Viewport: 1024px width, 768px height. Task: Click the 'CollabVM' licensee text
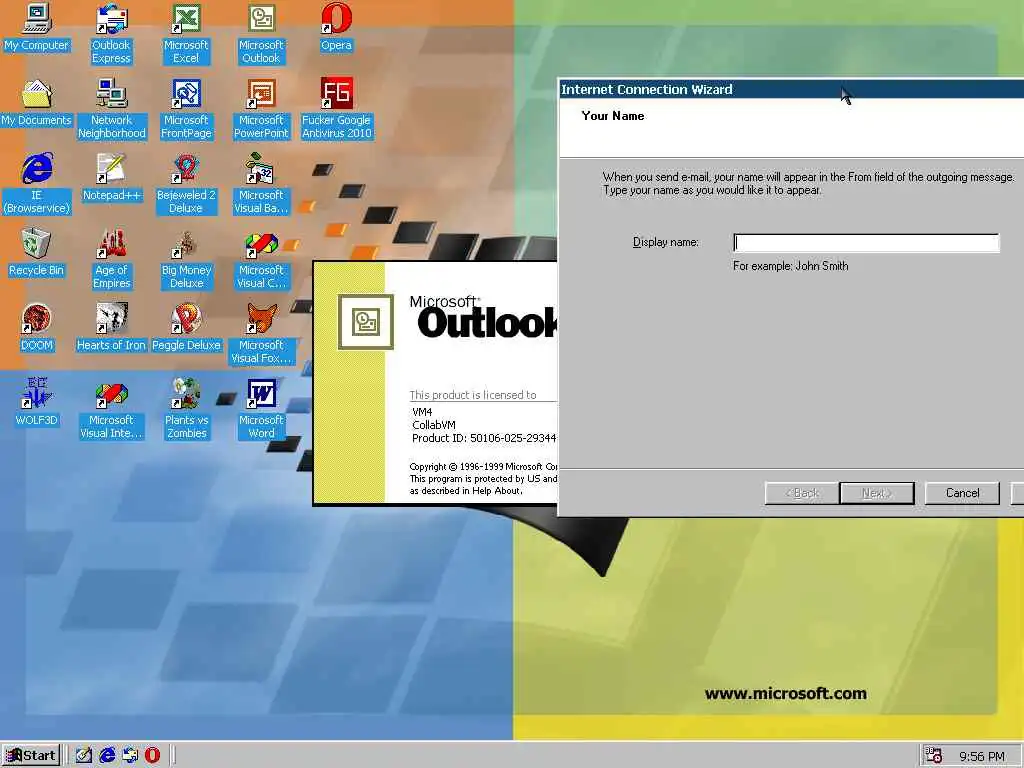point(434,425)
